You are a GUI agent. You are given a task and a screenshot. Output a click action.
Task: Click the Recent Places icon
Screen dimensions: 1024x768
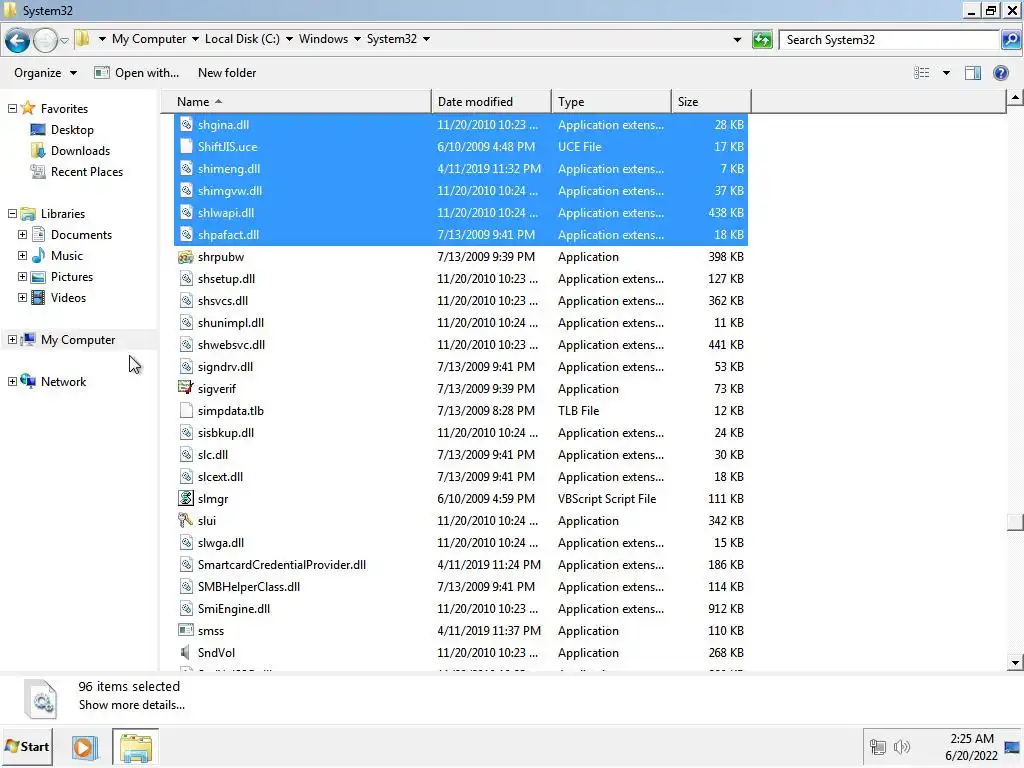[38, 172]
